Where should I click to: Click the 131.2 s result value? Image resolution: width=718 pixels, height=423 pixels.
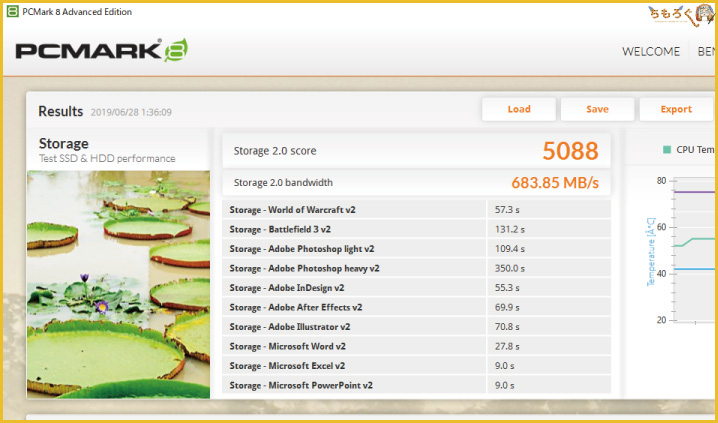coord(509,229)
